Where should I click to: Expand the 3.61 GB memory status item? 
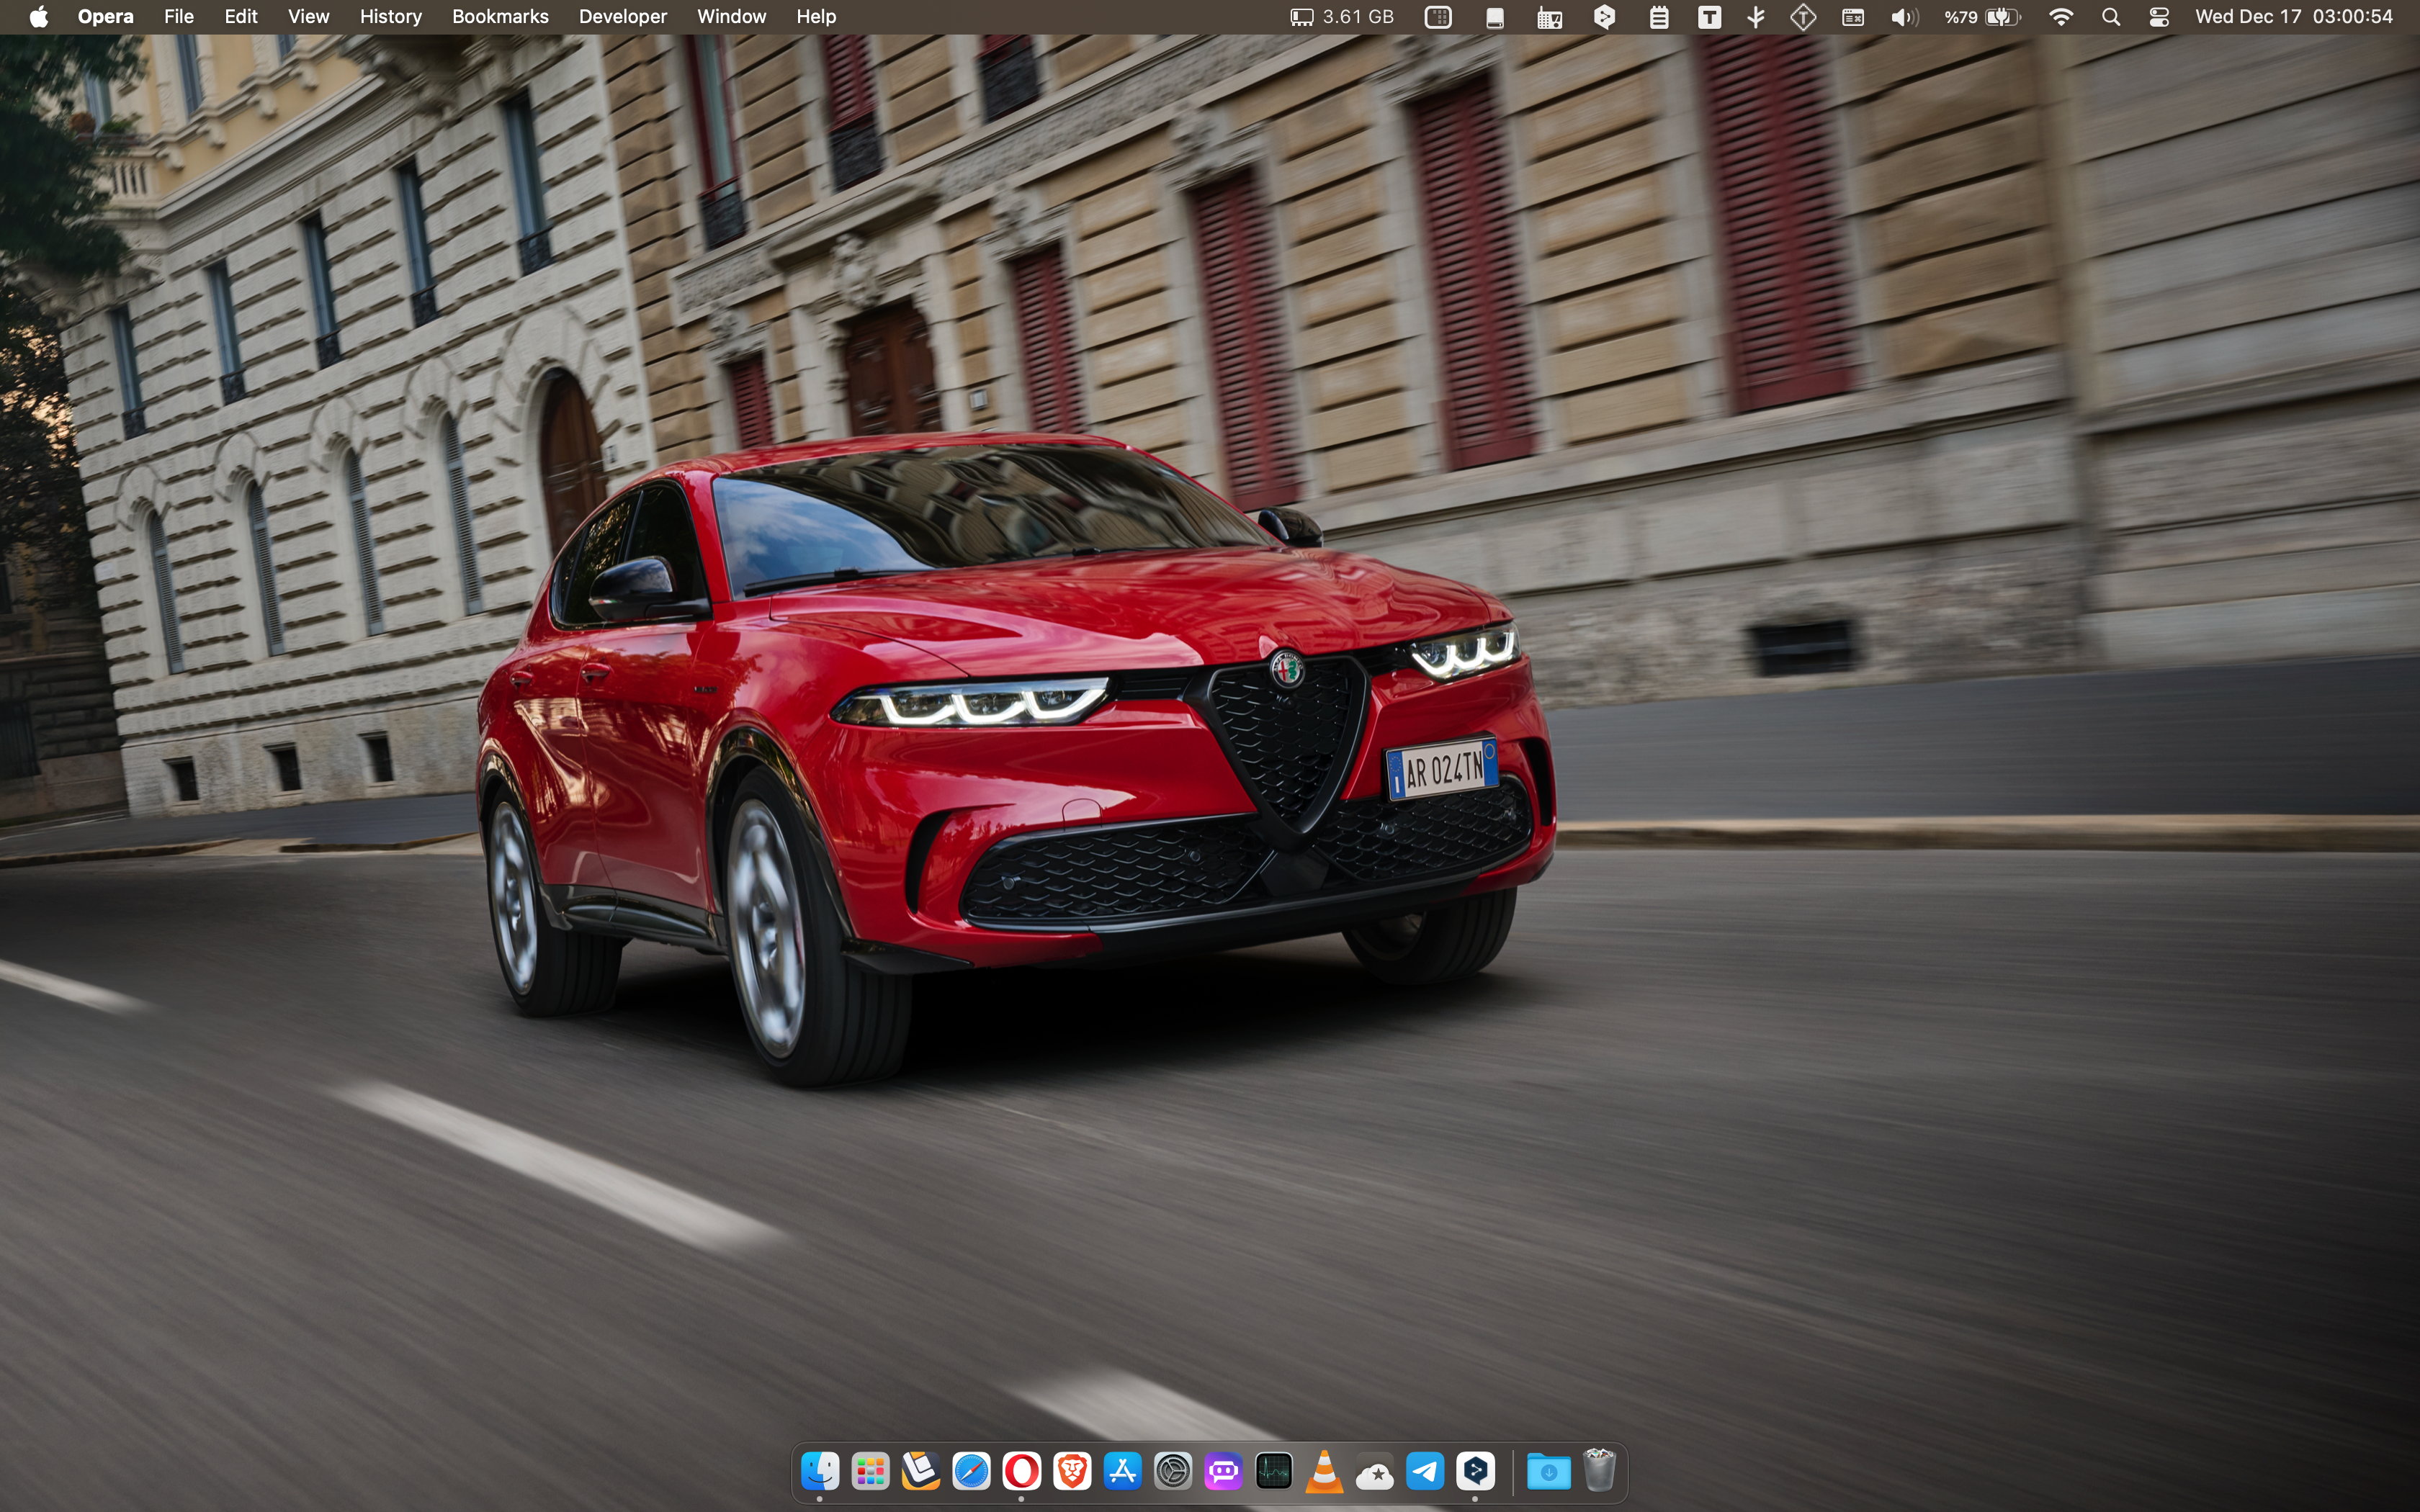pos(1341,17)
